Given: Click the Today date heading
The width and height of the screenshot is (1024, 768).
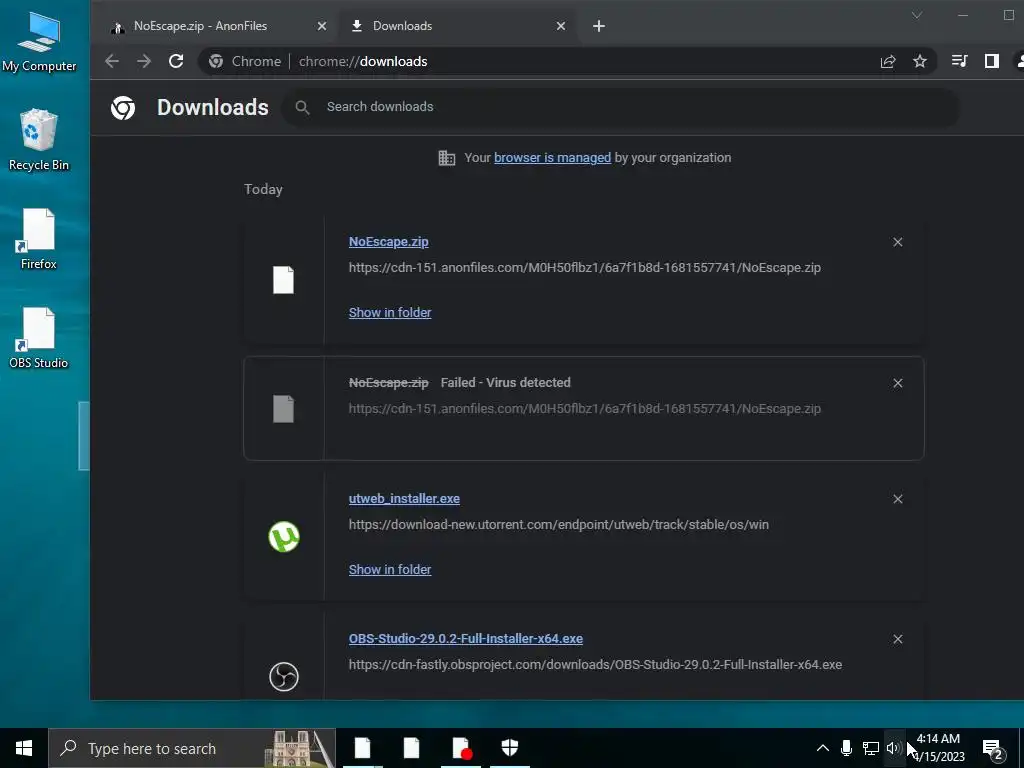Looking at the screenshot, I should (x=263, y=189).
